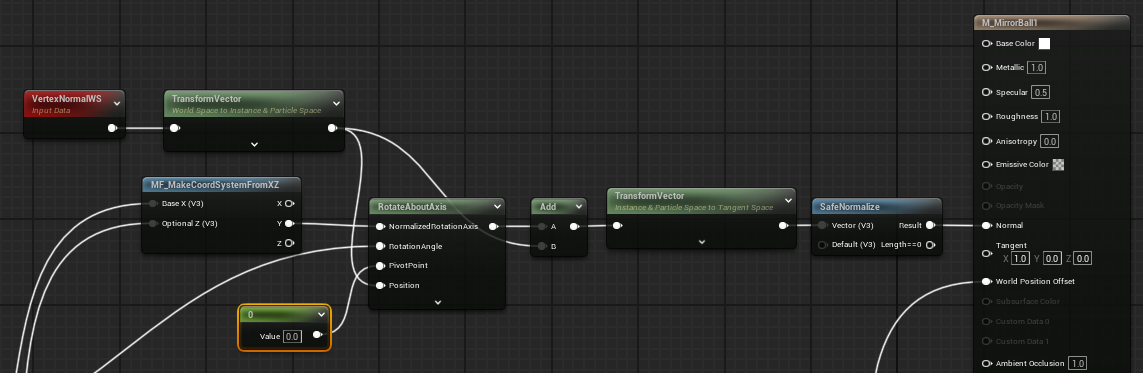The height and width of the screenshot is (373, 1143).
Task: Click the Normal input pin on M_MirrorBall1
Action: point(987,225)
